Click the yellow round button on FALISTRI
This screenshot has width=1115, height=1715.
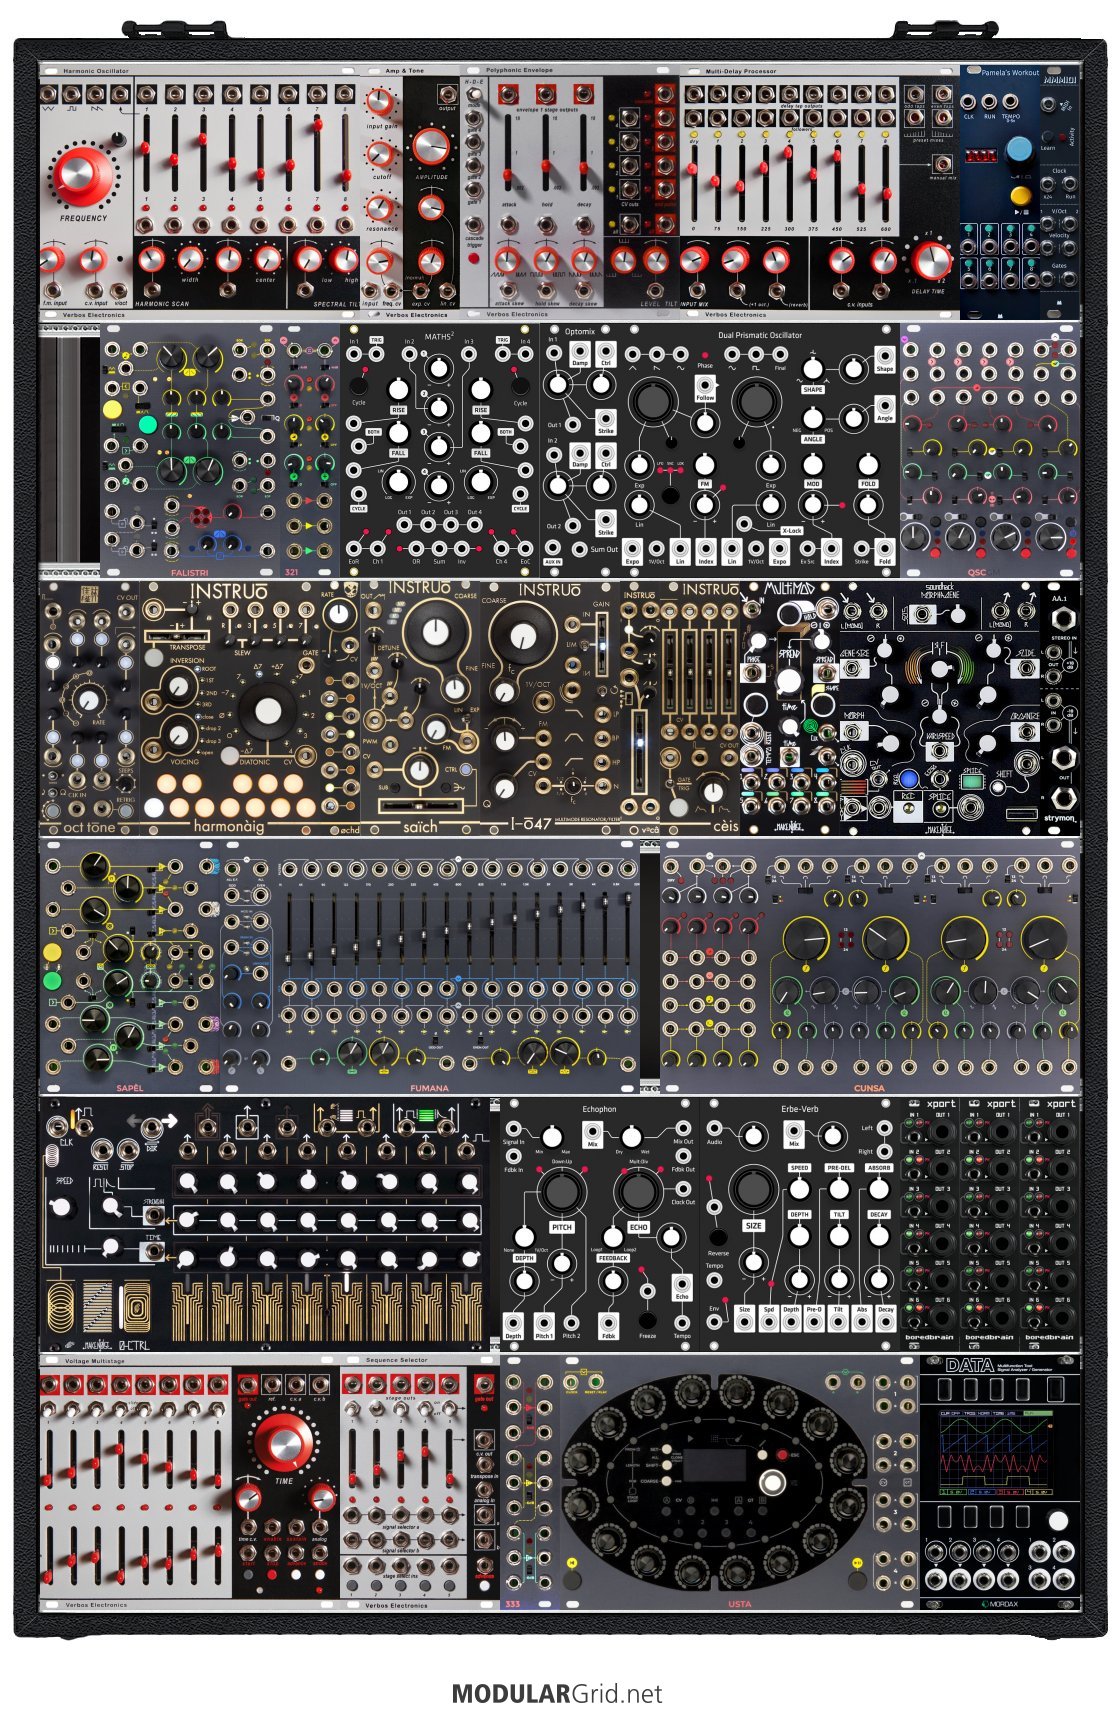click(x=112, y=408)
